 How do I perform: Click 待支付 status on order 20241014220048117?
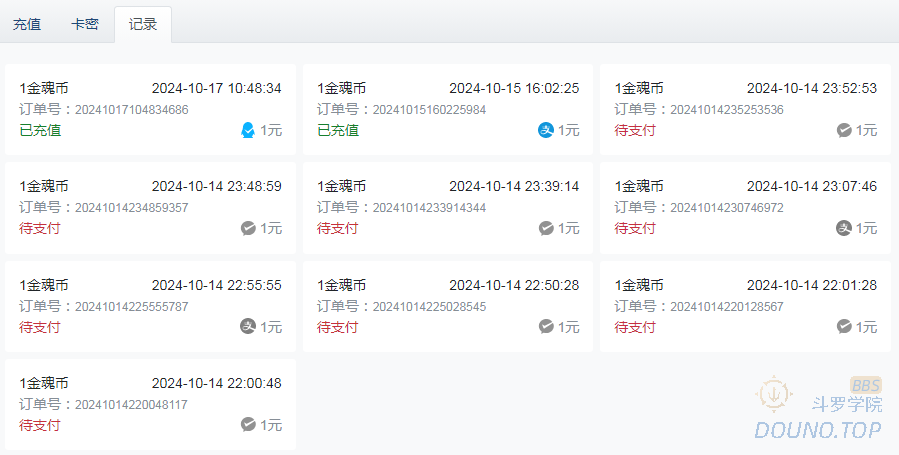click(40, 425)
